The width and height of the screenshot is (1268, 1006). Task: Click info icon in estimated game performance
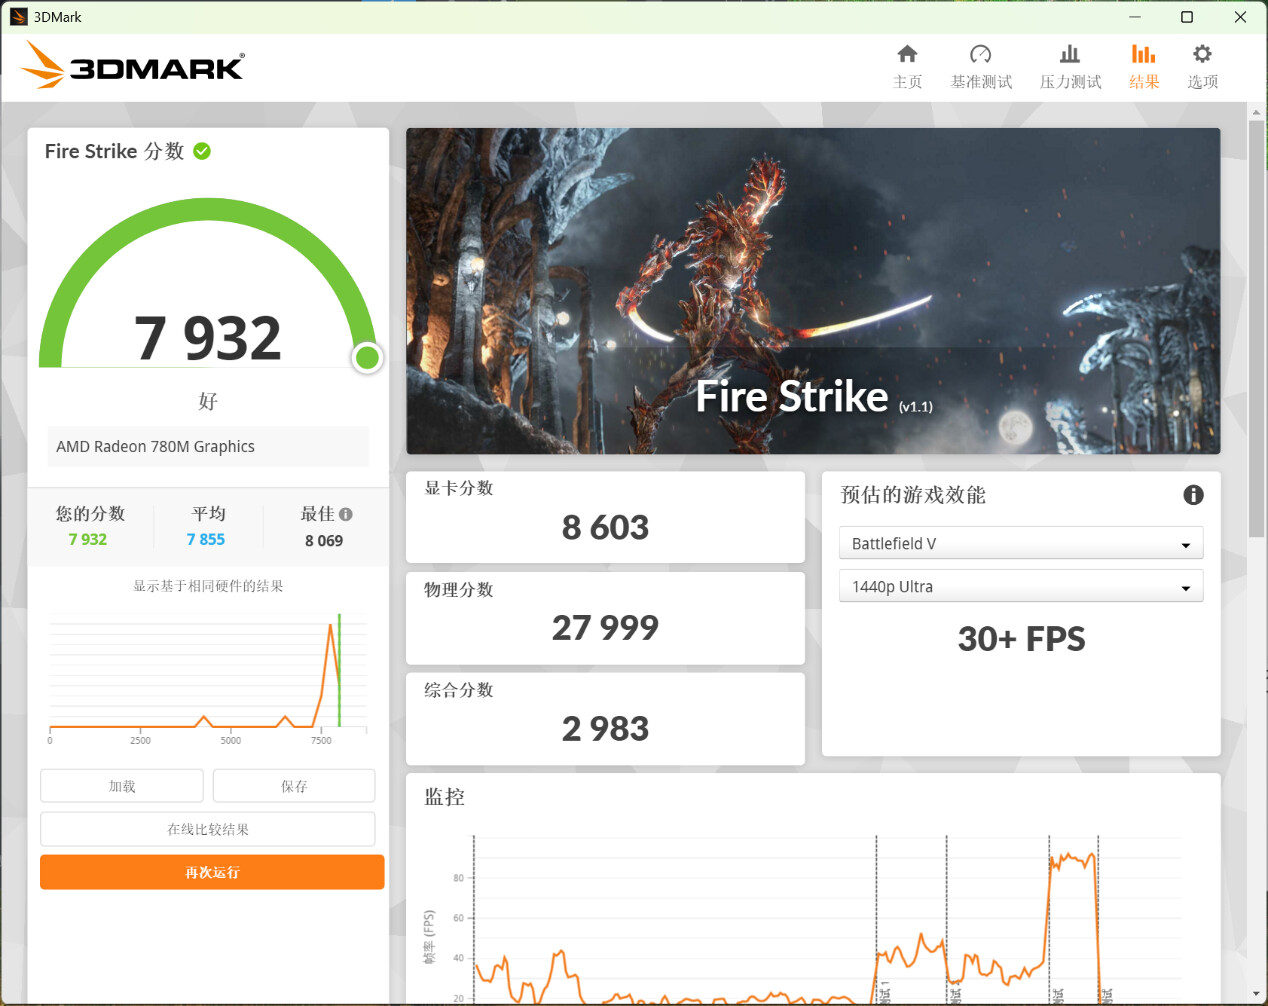(x=1193, y=495)
